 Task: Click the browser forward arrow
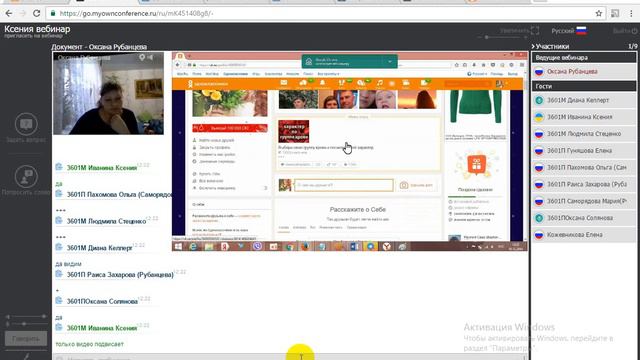(x=22, y=13)
